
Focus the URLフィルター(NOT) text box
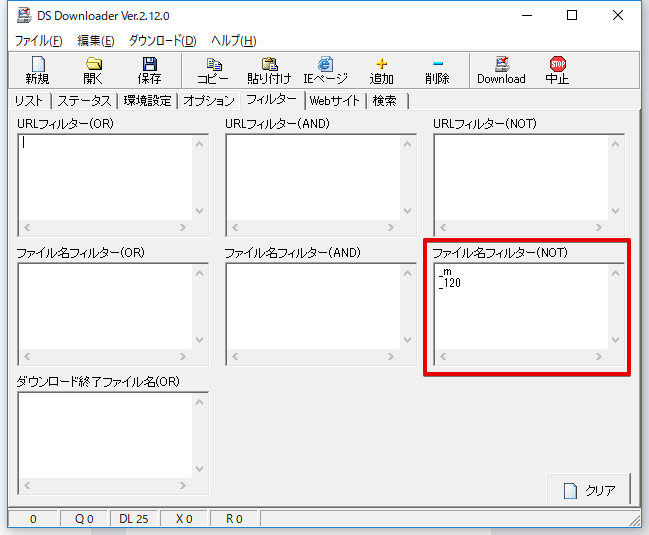(522, 178)
